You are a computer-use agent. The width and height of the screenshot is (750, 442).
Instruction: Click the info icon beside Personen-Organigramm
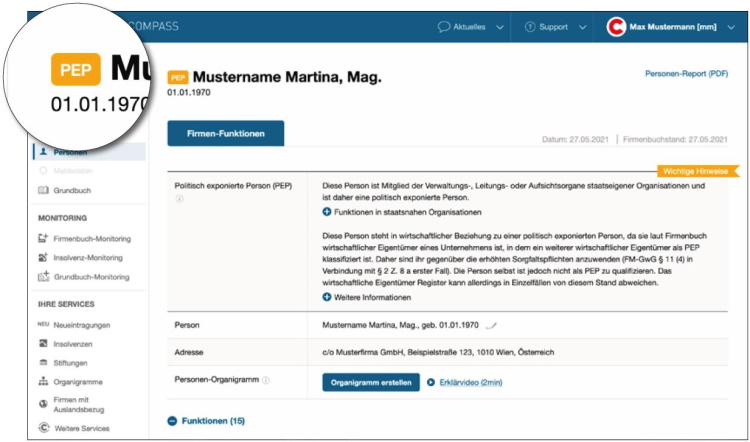point(266,381)
